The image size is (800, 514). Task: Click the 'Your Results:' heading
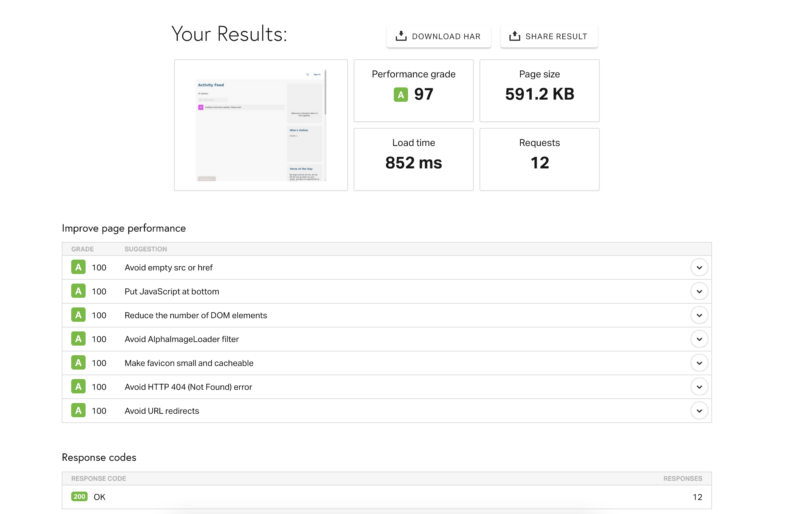[x=229, y=34]
